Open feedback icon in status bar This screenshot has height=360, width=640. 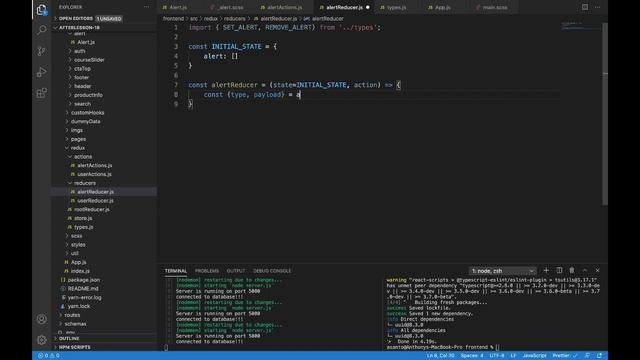pyautogui.click(x=587, y=356)
